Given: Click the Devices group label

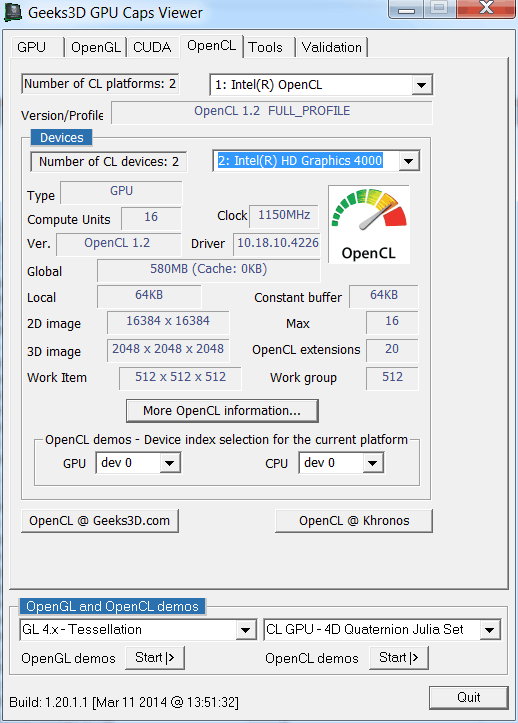Looking at the screenshot, I should tap(61, 137).
